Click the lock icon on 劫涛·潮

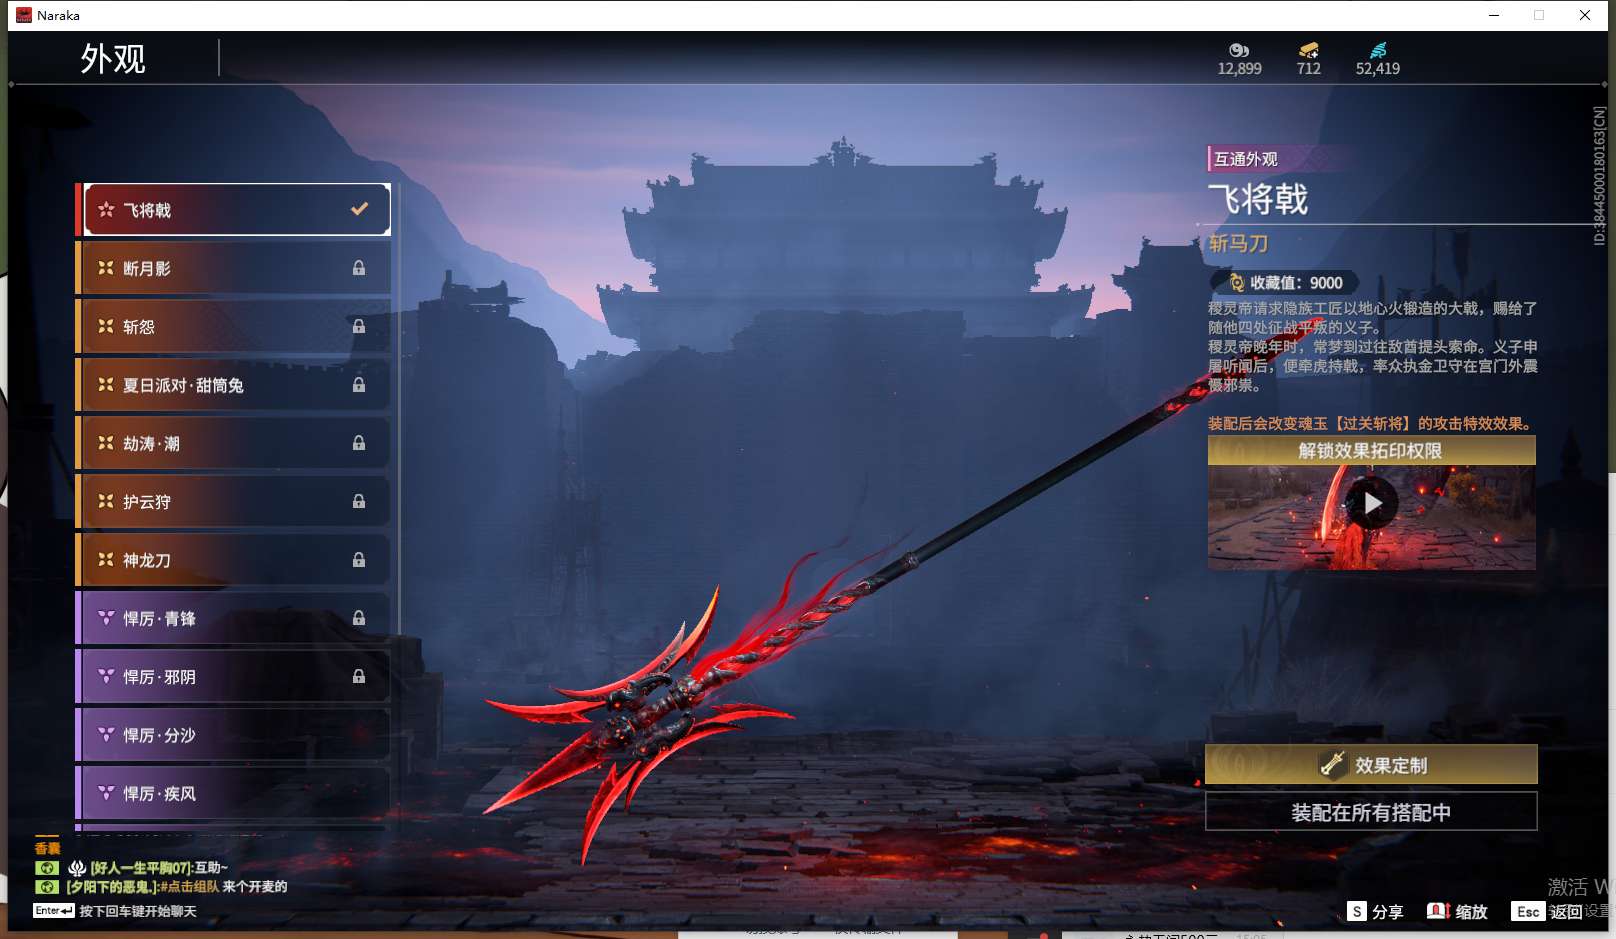tap(359, 443)
